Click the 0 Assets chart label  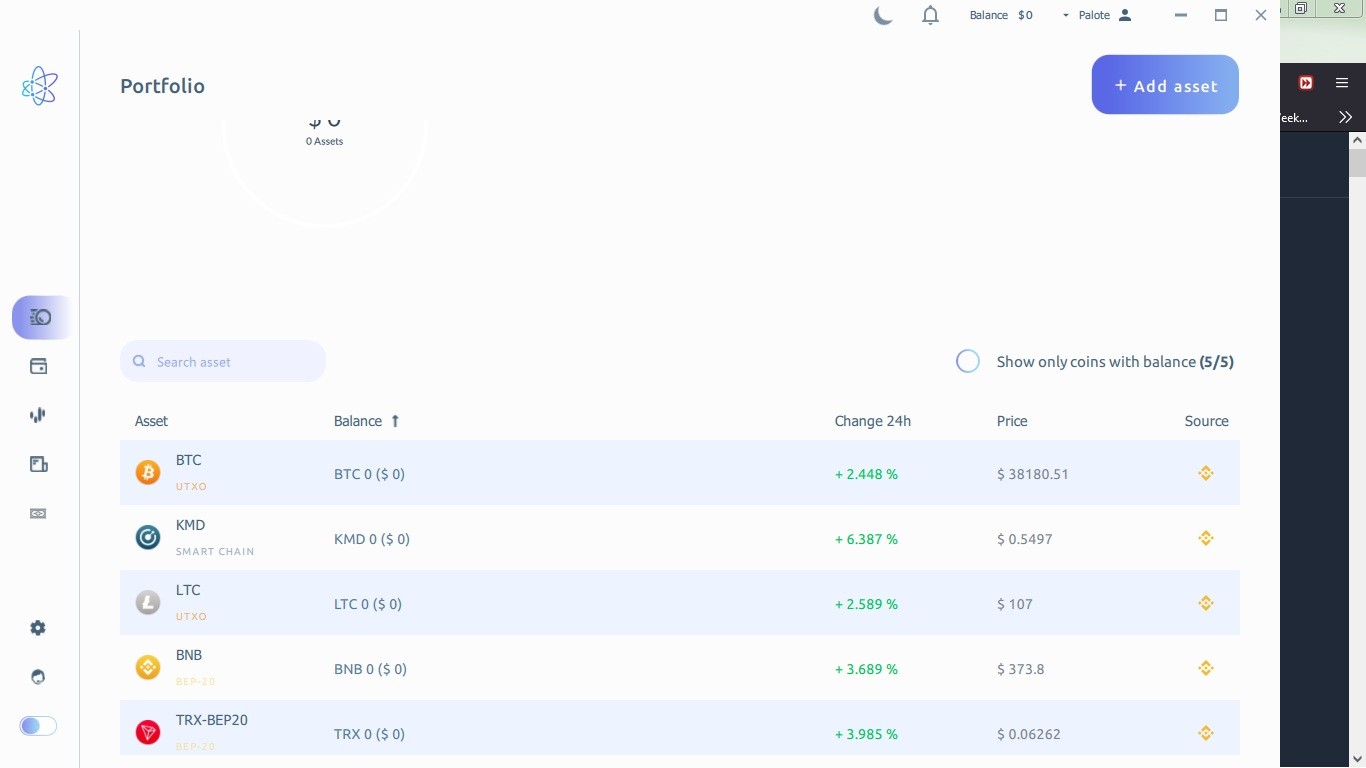[324, 141]
